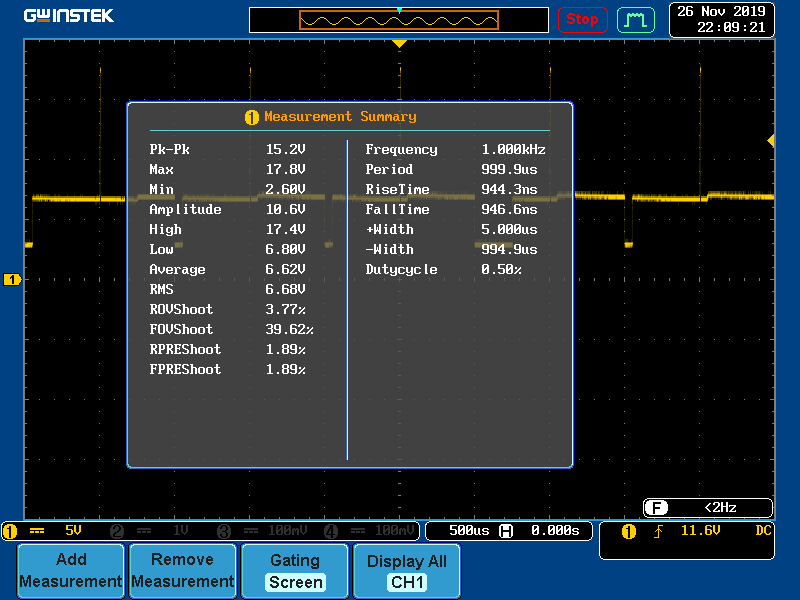
Task: Click the Min value 2.60V
Action: click(x=285, y=189)
